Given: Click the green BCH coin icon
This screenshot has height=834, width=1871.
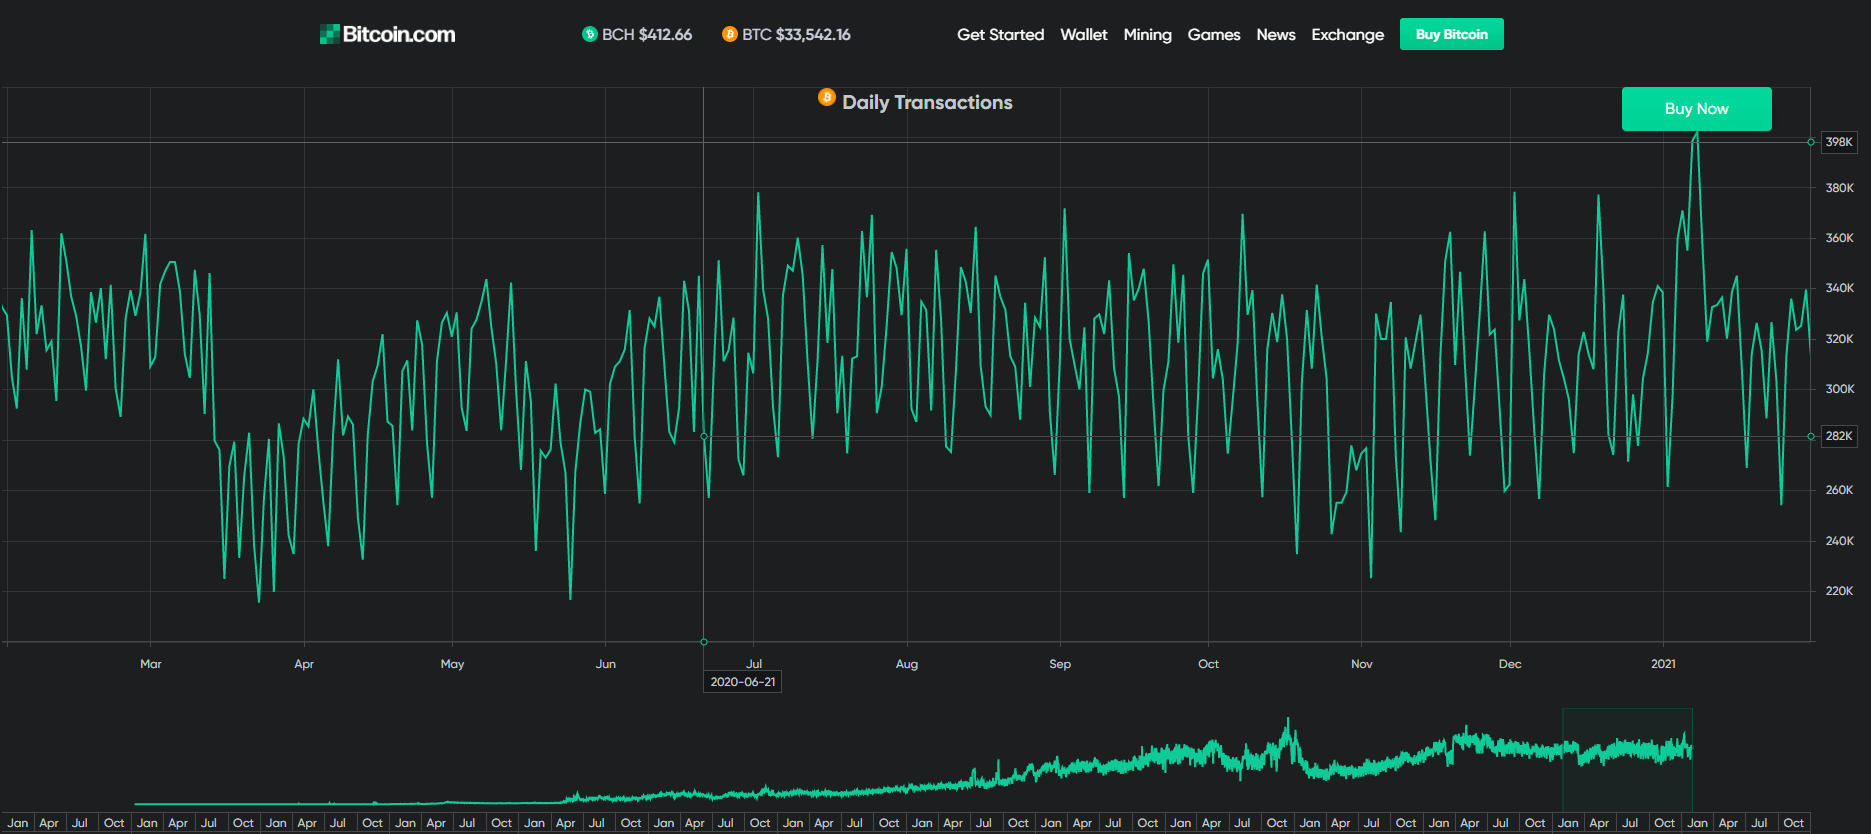Looking at the screenshot, I should tap(590, 34).
